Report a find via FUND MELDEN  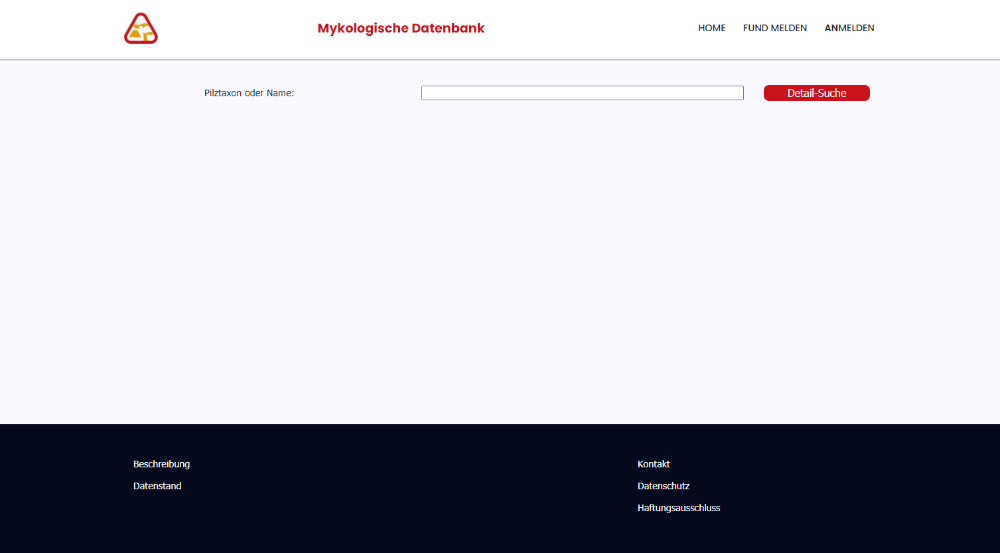(x=774, y=28)
